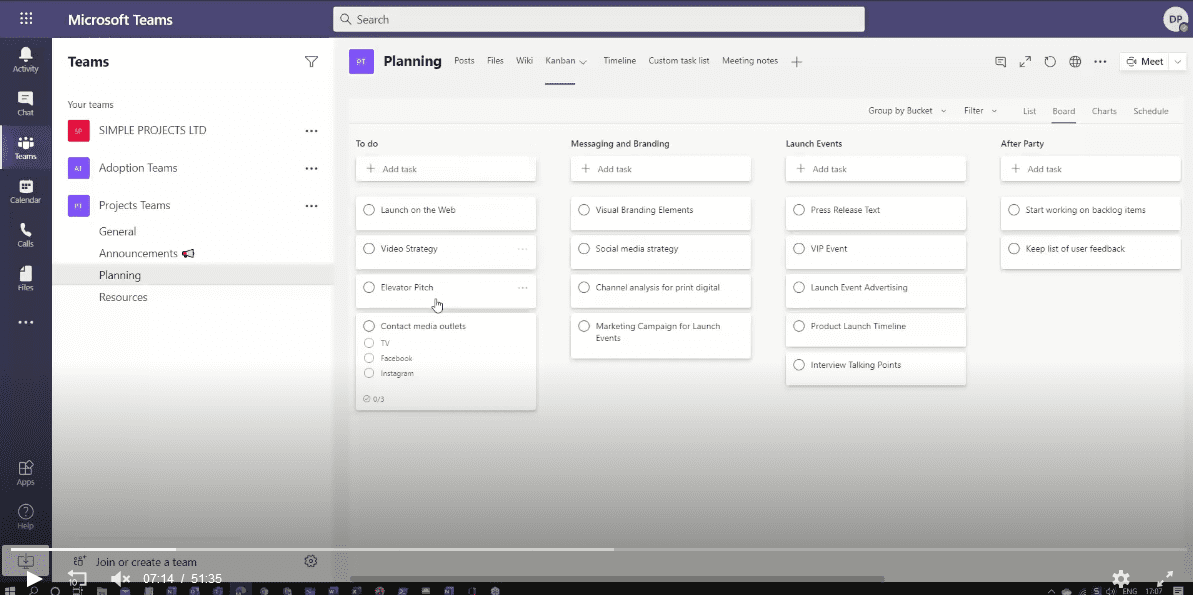Play the video

click(33, 579)
